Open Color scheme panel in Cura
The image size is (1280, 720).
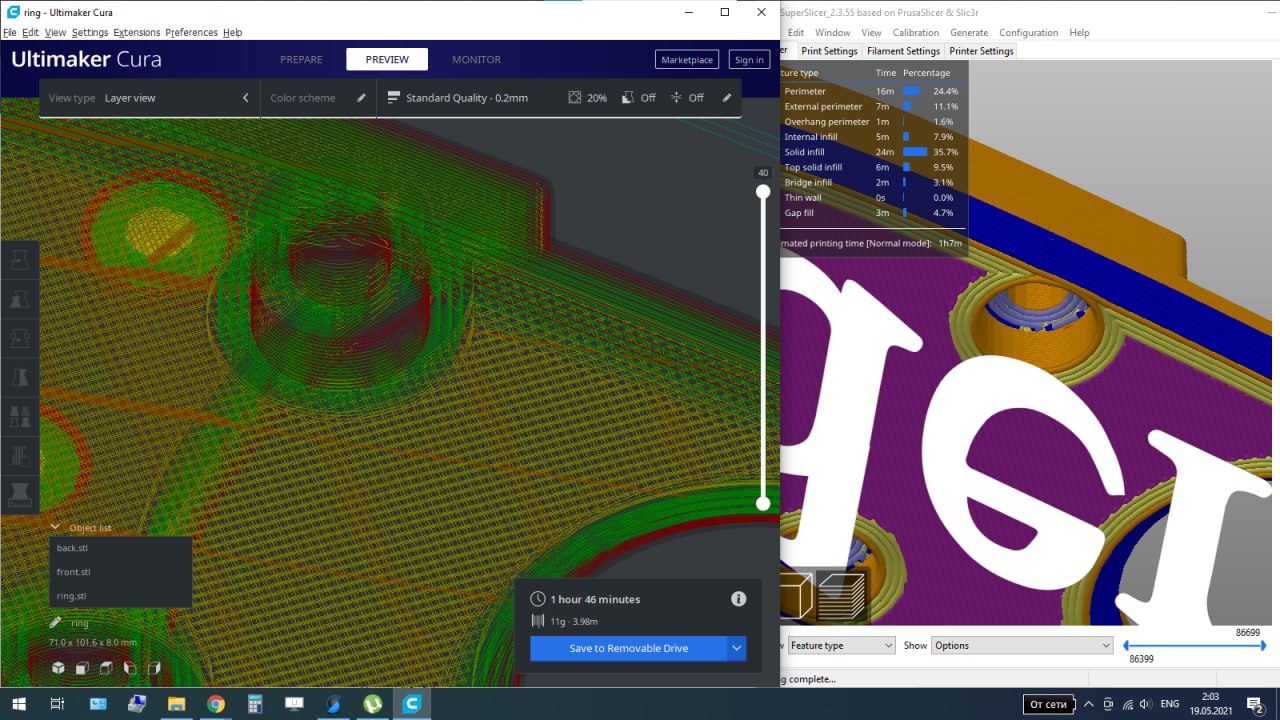(x=317, y=98)
